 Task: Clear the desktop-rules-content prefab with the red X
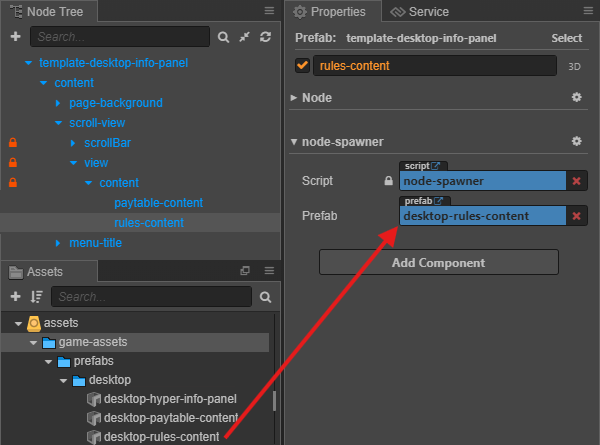(x=577, y=216)
